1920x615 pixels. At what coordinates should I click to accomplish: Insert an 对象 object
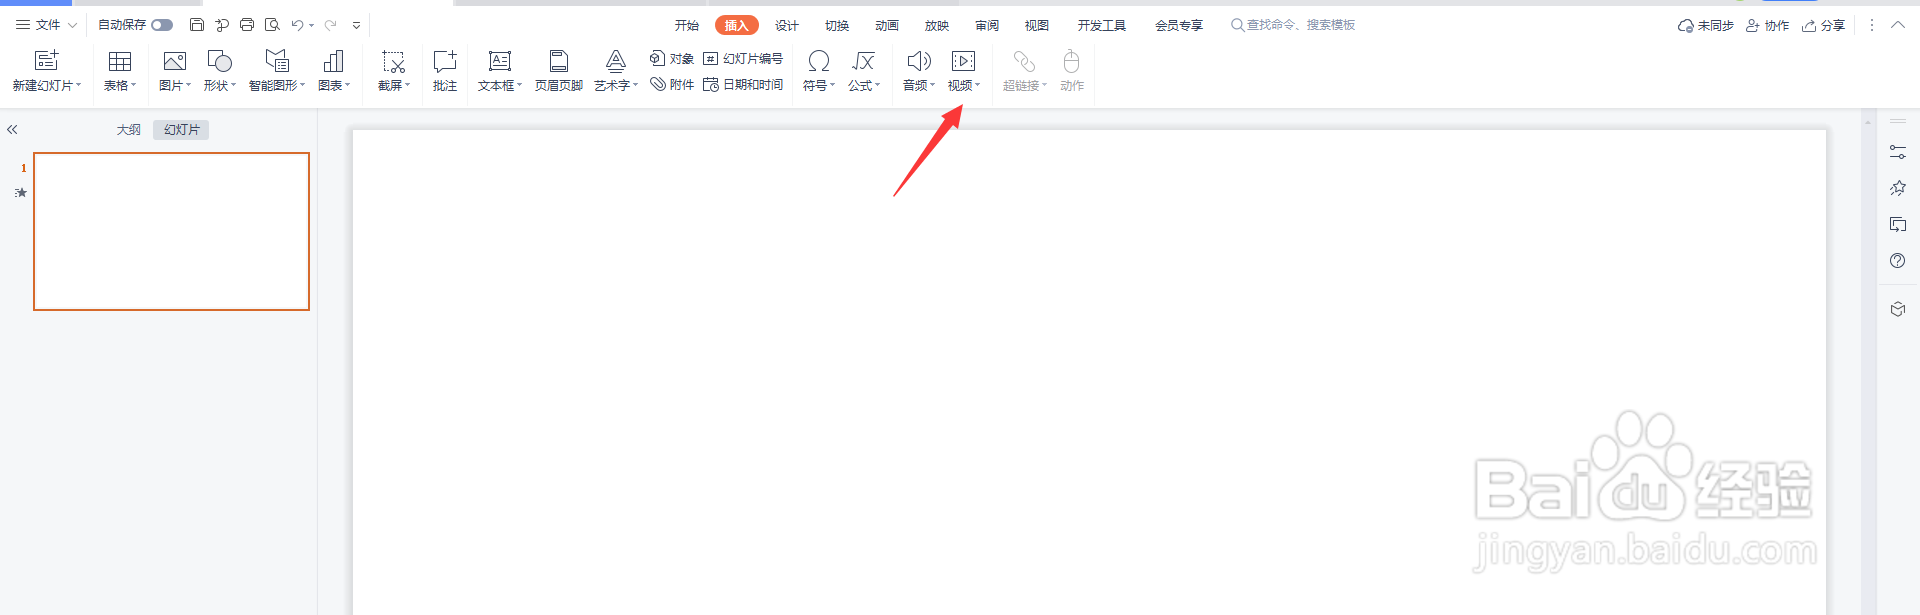pyautogui.click(x=672, y=59)
